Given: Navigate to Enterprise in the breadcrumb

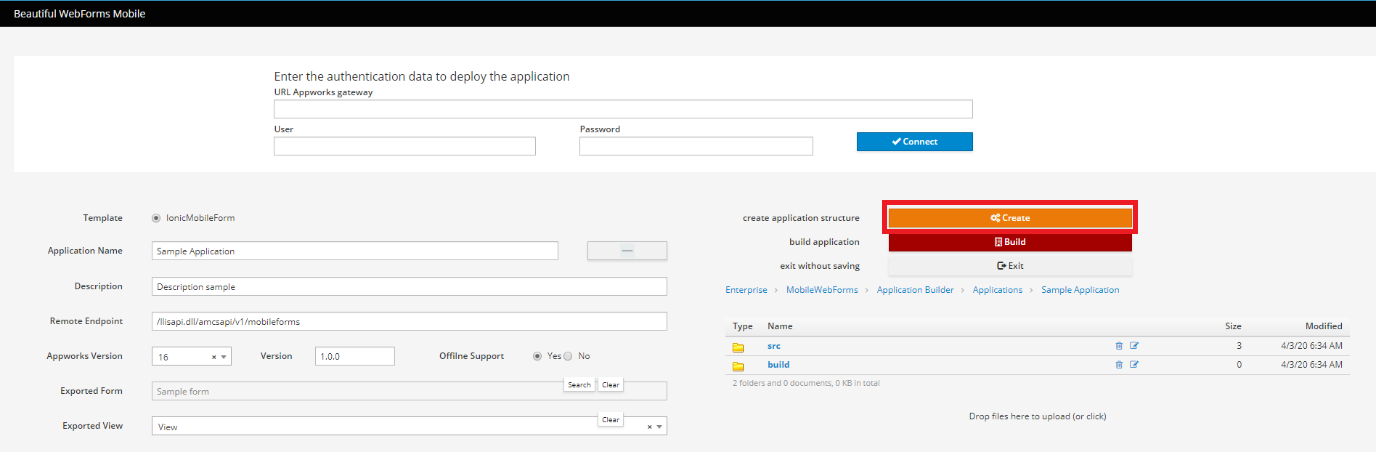Looking at the screenshot, I should click(x=745, y=290).
